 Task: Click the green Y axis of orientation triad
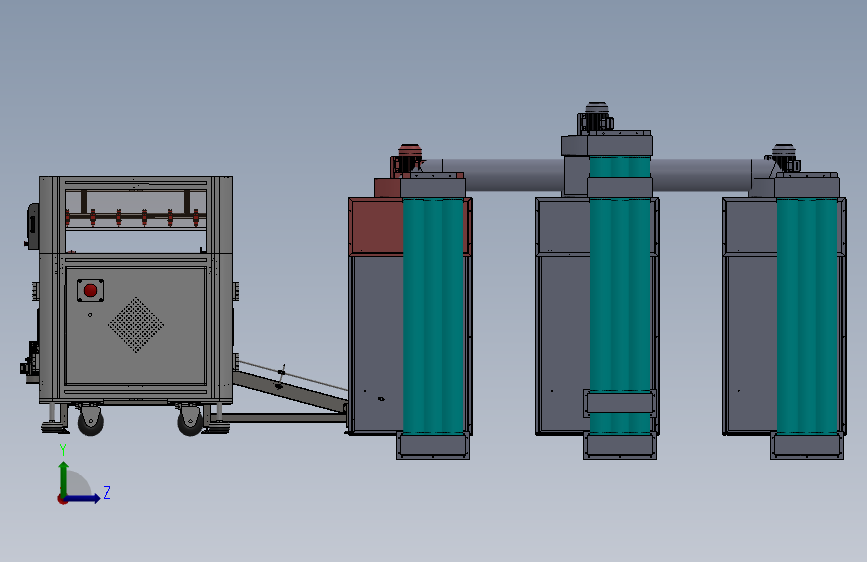pos(64,478)
